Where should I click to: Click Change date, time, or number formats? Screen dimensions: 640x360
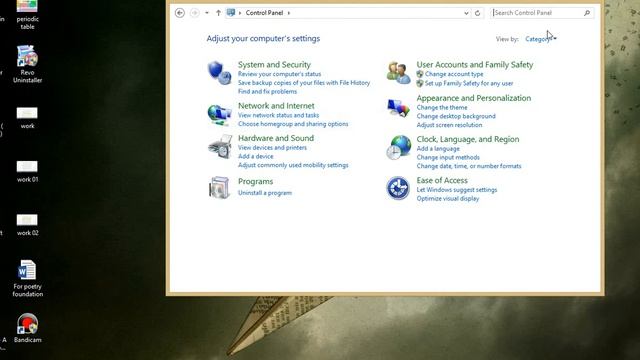pos(469,166)
